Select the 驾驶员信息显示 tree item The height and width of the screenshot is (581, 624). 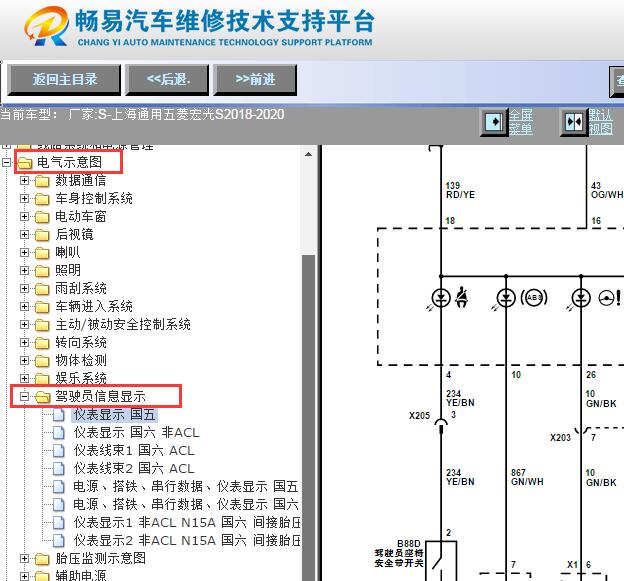tap(100, 396)
